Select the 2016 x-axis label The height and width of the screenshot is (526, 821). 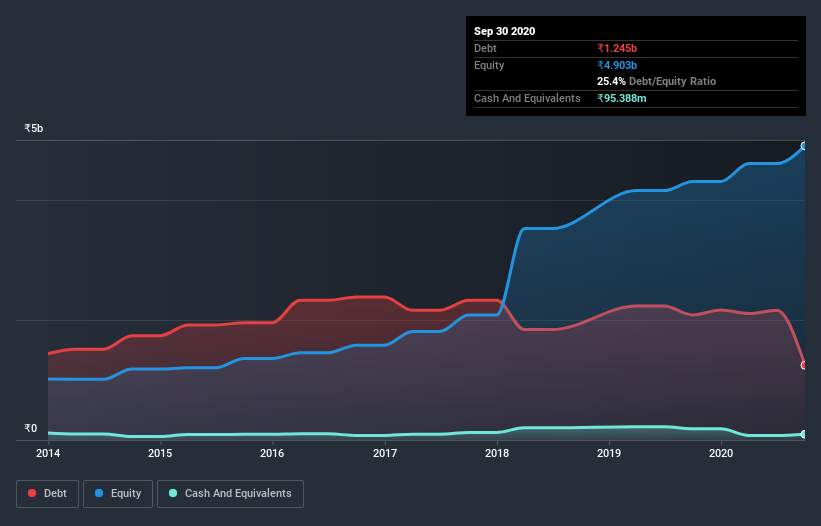(x=272, y=453)
